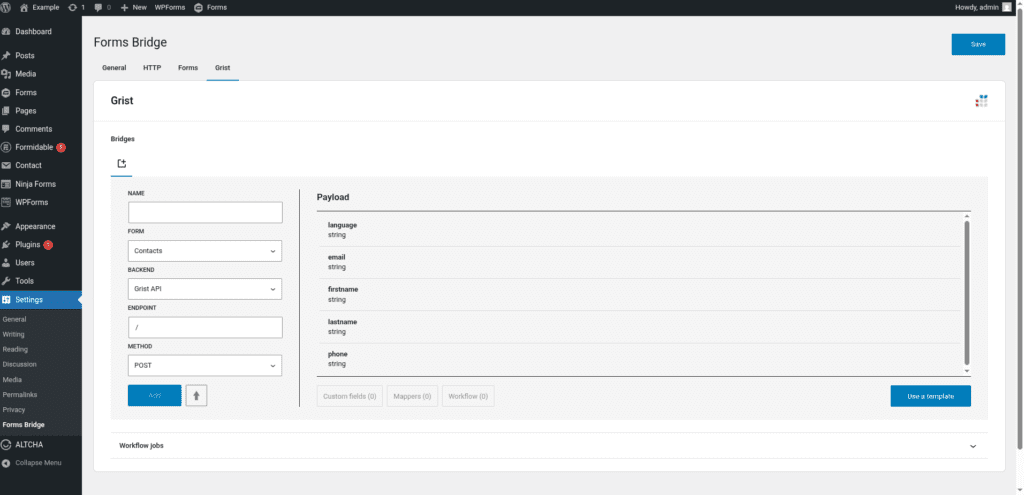Click the blue Save button
This screenshot has height=495, width=1024.
click(978, 44)
